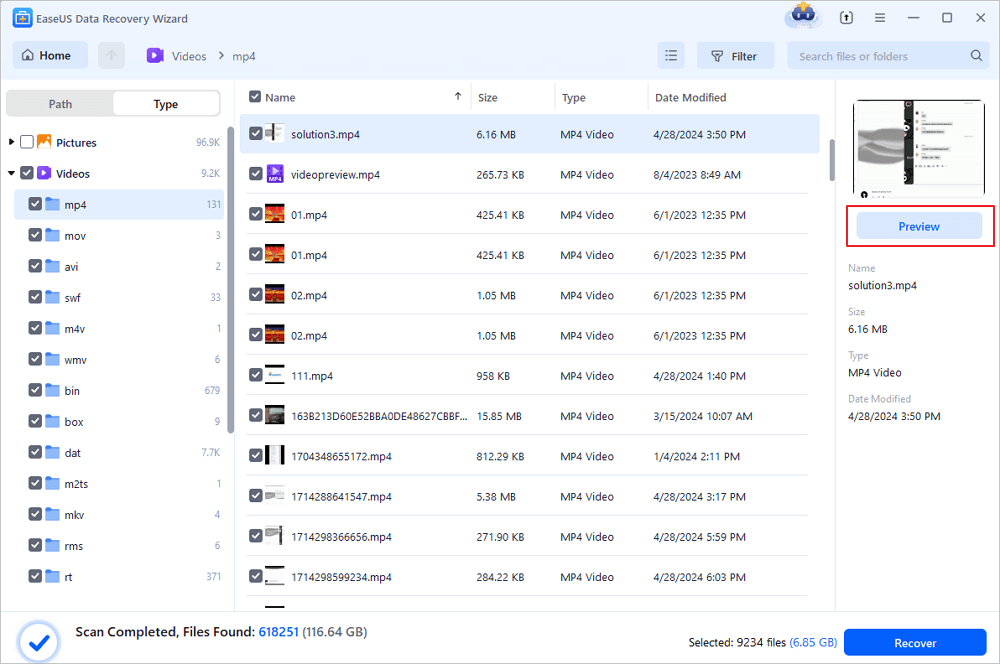This screenshot has height=664, width=1000.
Task: Select file 1714298599234.mp4
Action: pyautogui.click(x=527, y=576)
